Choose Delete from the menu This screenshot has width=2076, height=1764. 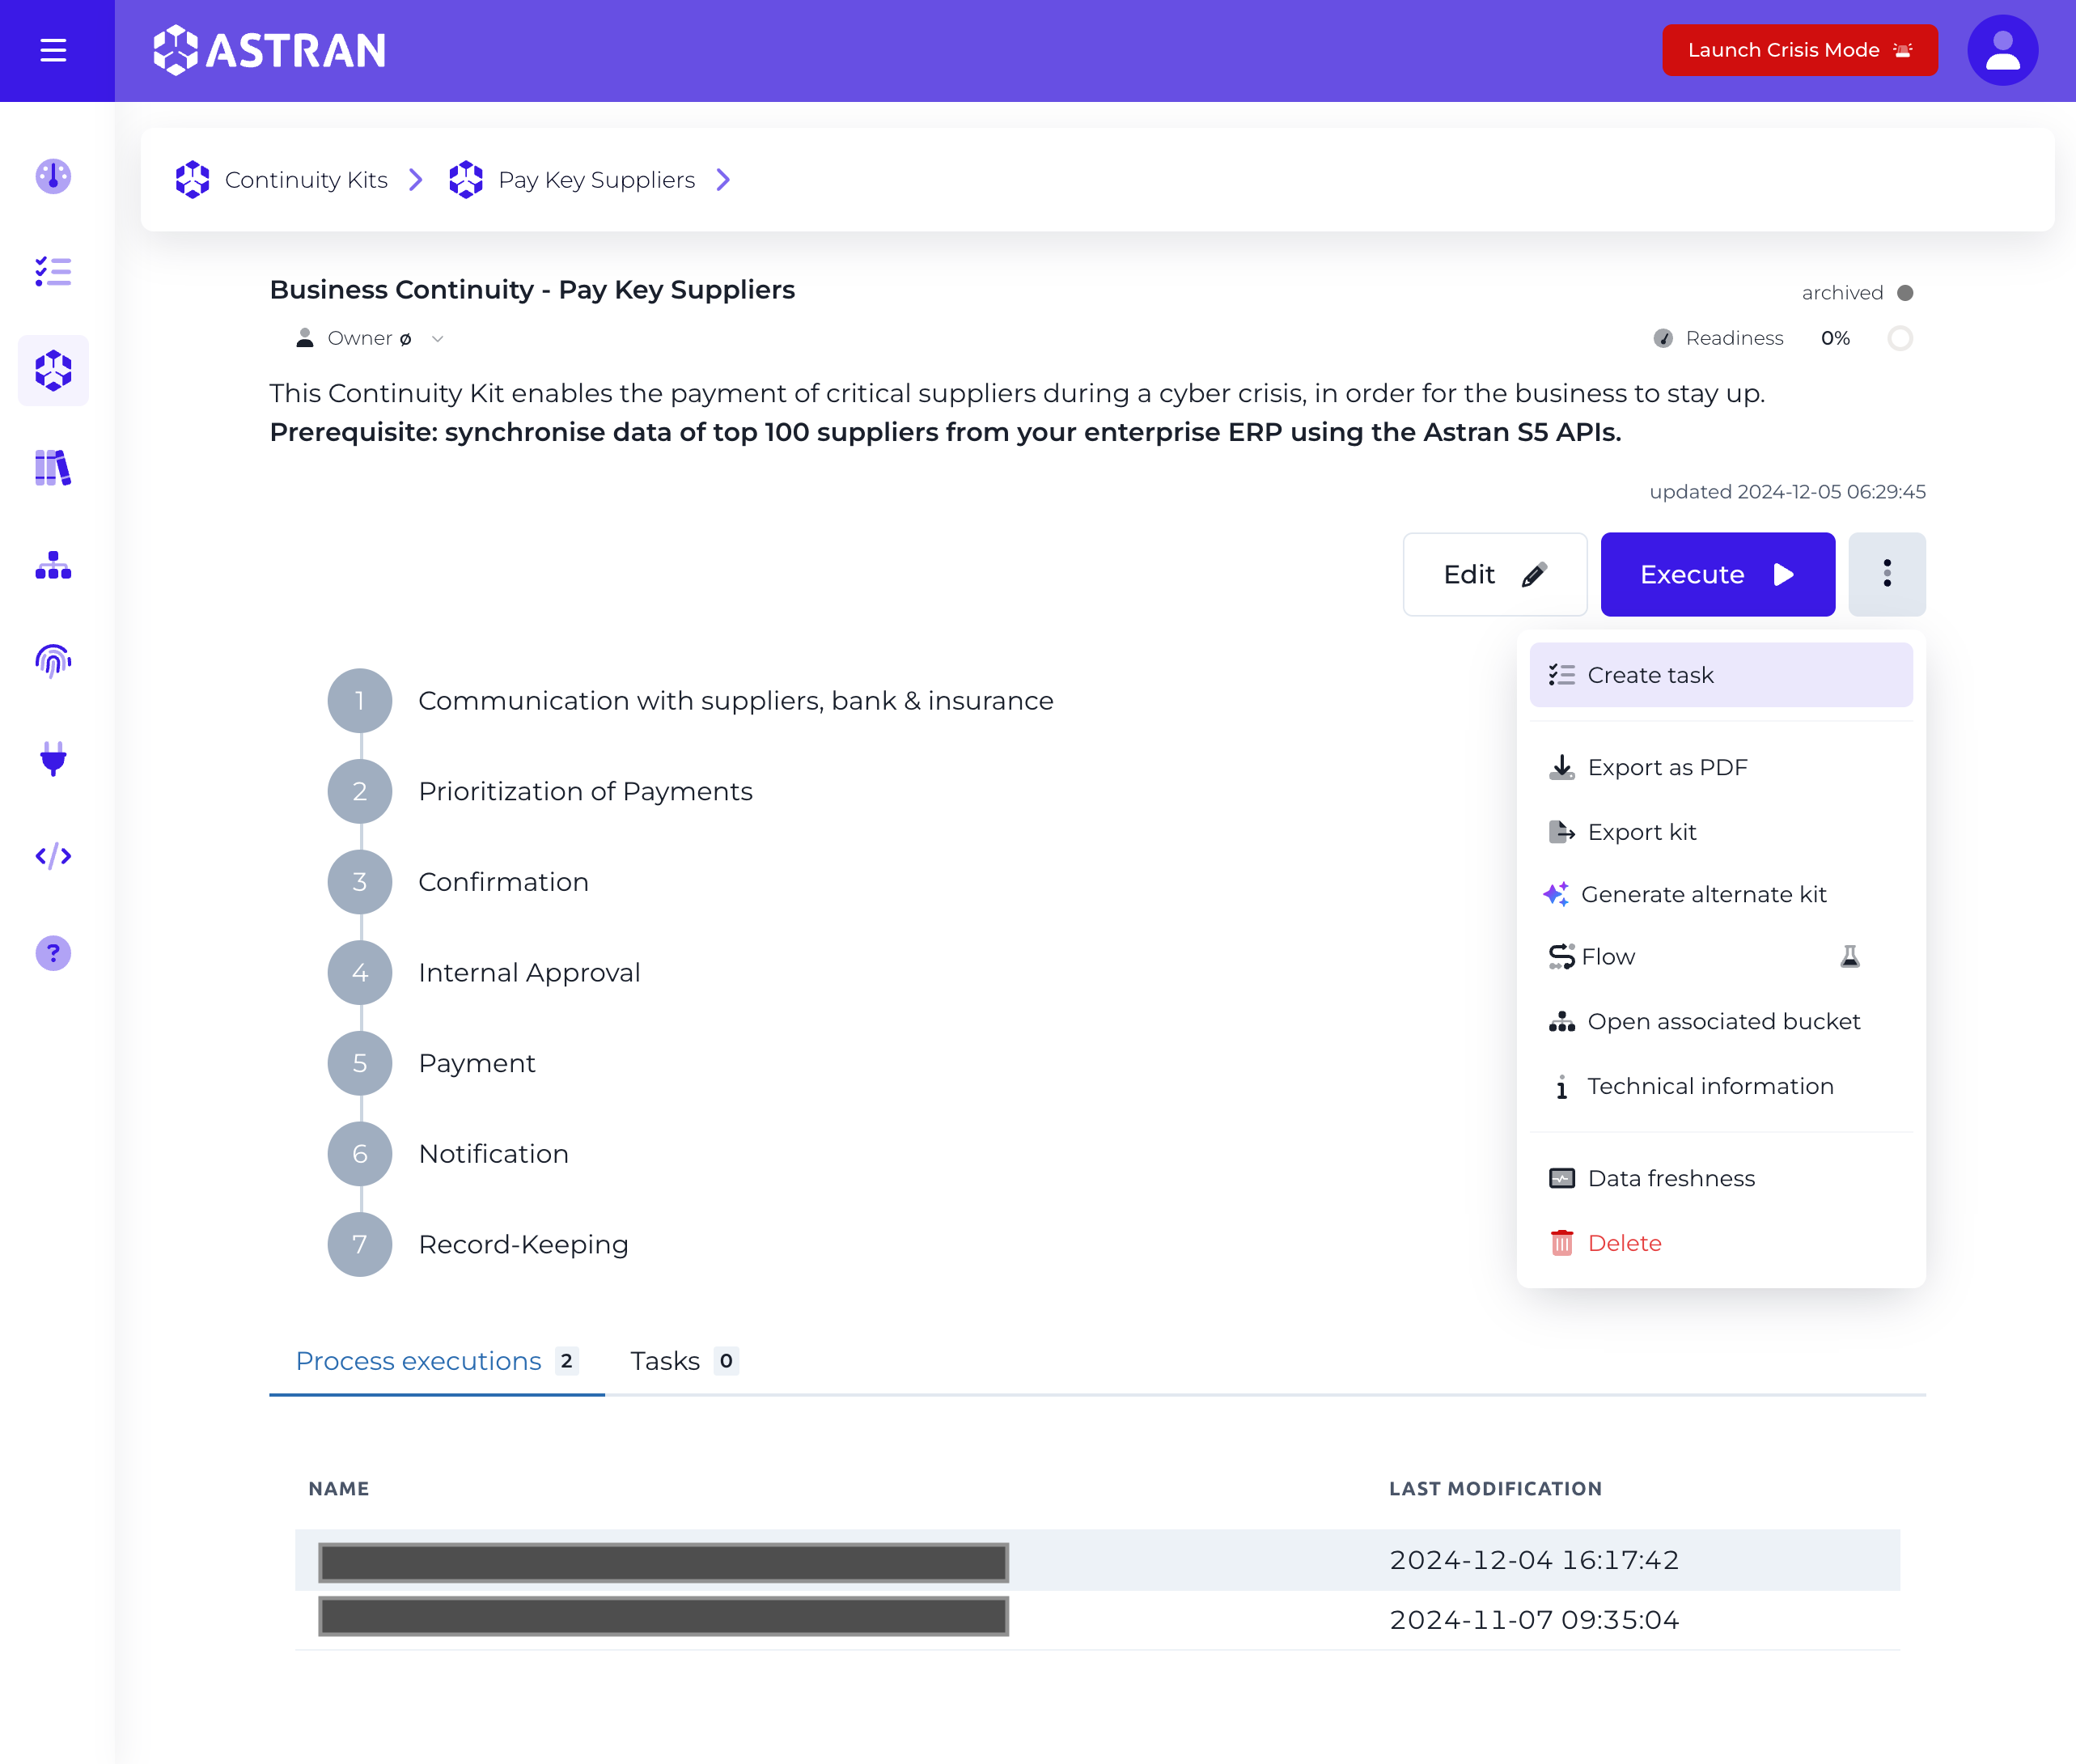coord(1721,1243)
